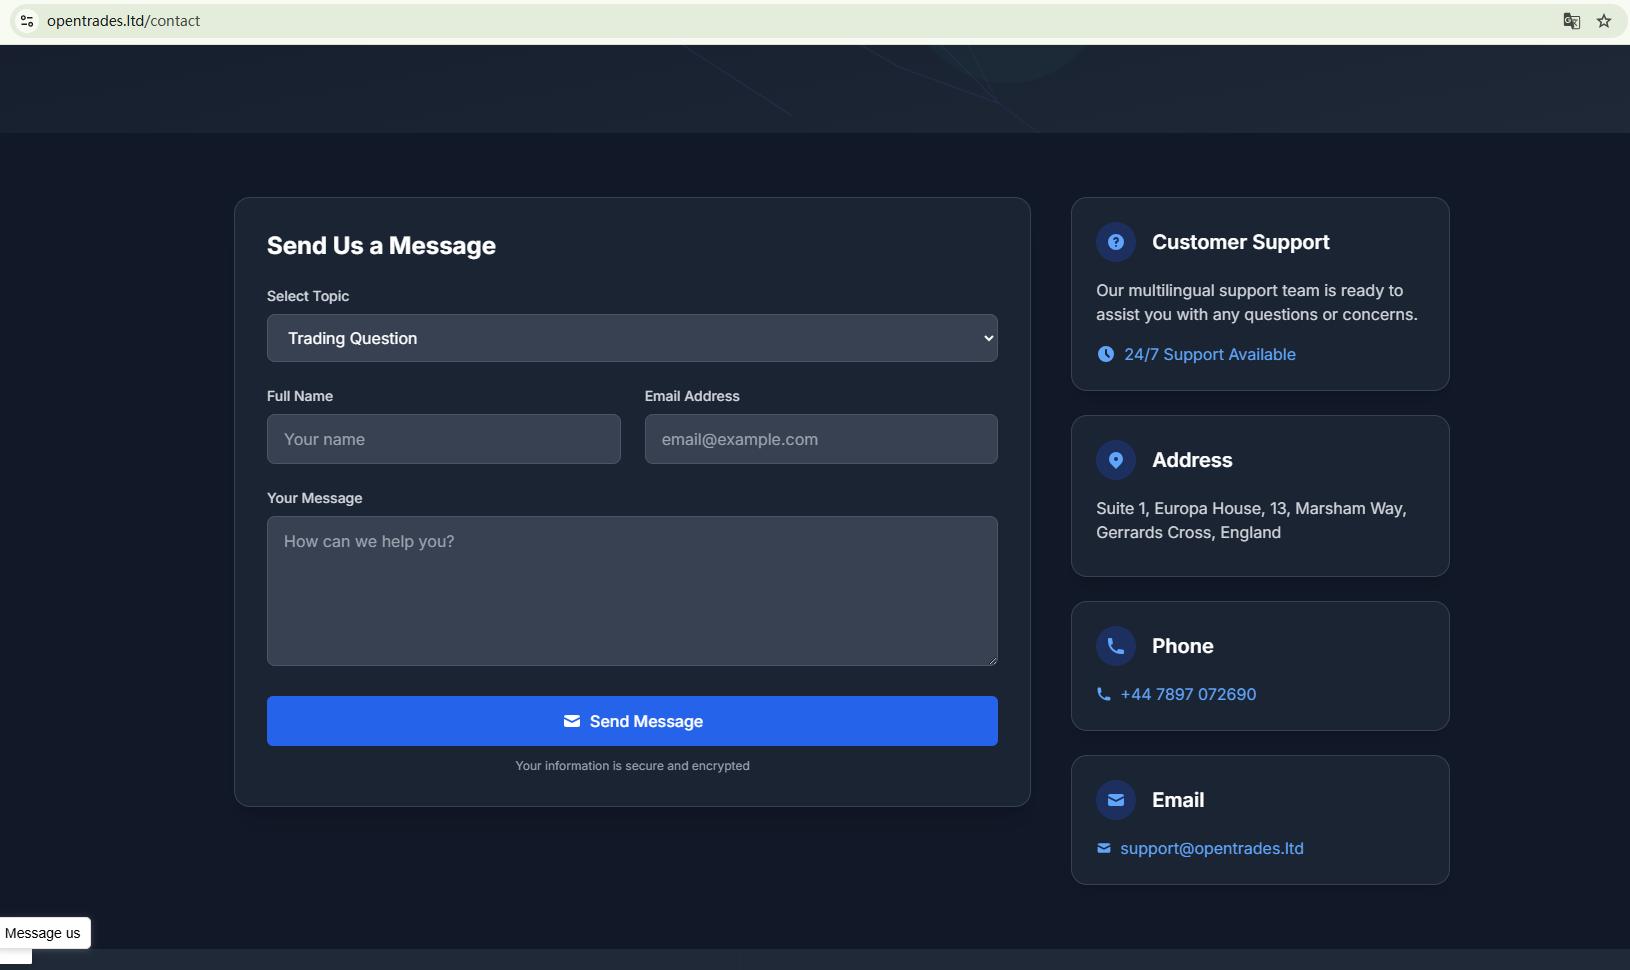Click the Email Address input field
Screen dimensions: 1630x970
click(820, 439)
